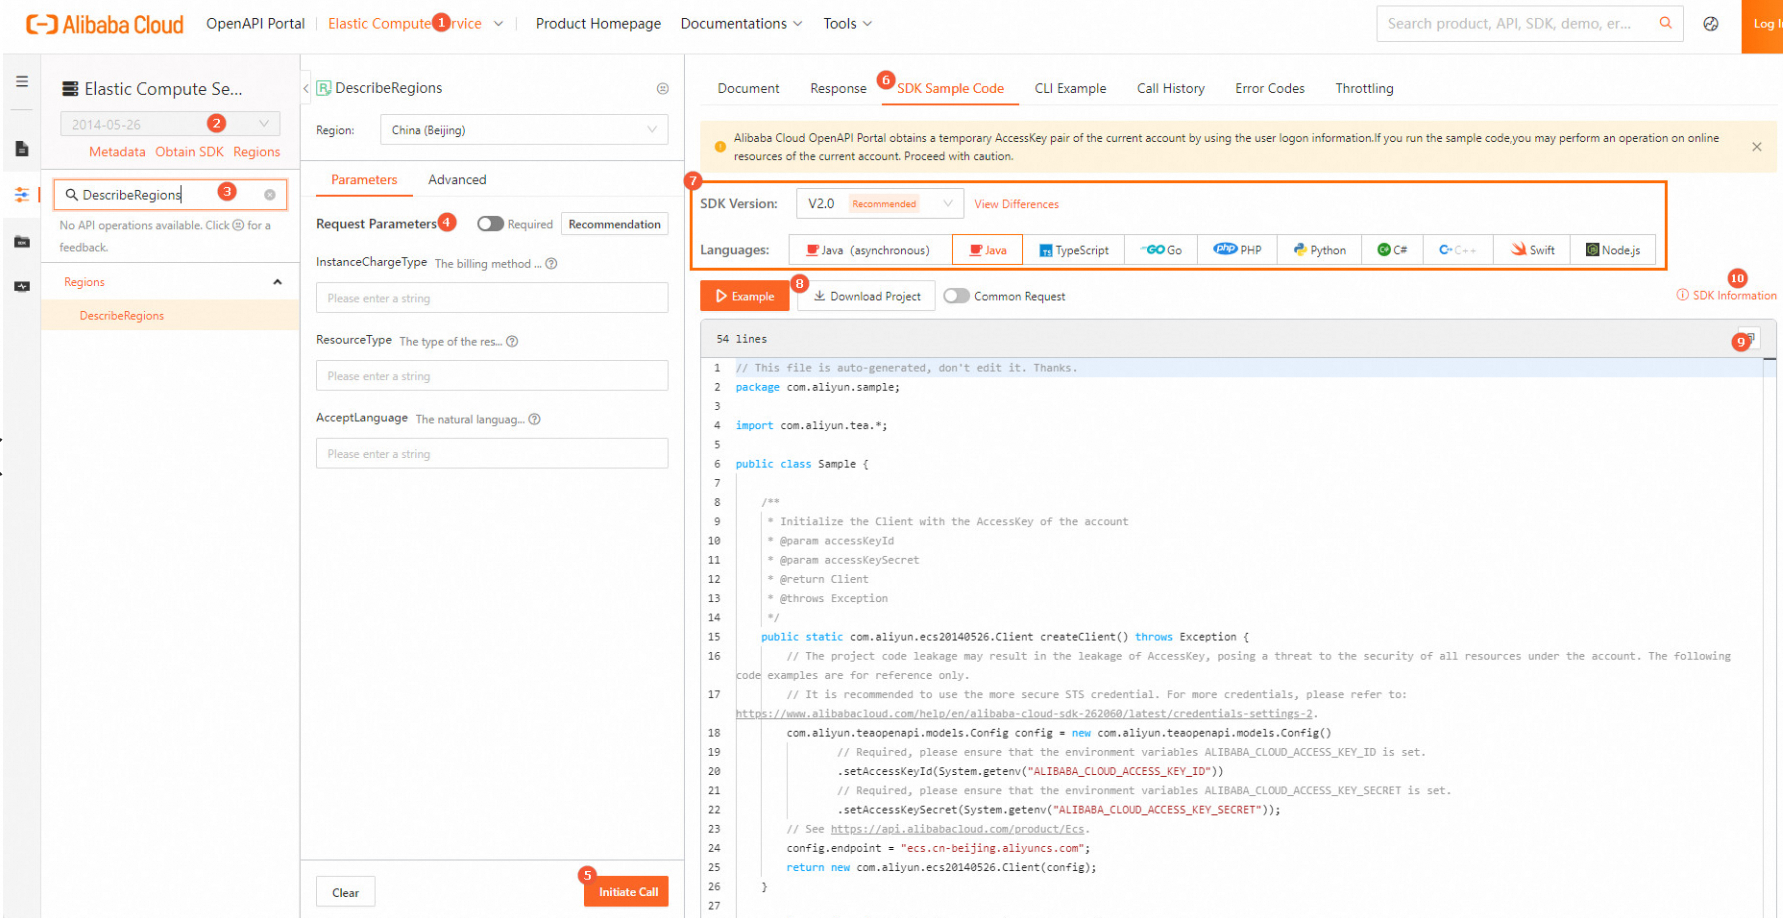1783x918 pixels.
Task: Open the API version 2014-05-26 dropdown
Action: (x=170, y=124)
